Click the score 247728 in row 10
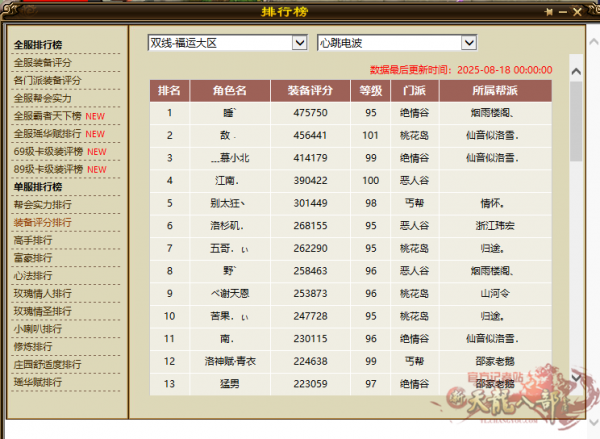The image size is (600, 439). (310, 316)
